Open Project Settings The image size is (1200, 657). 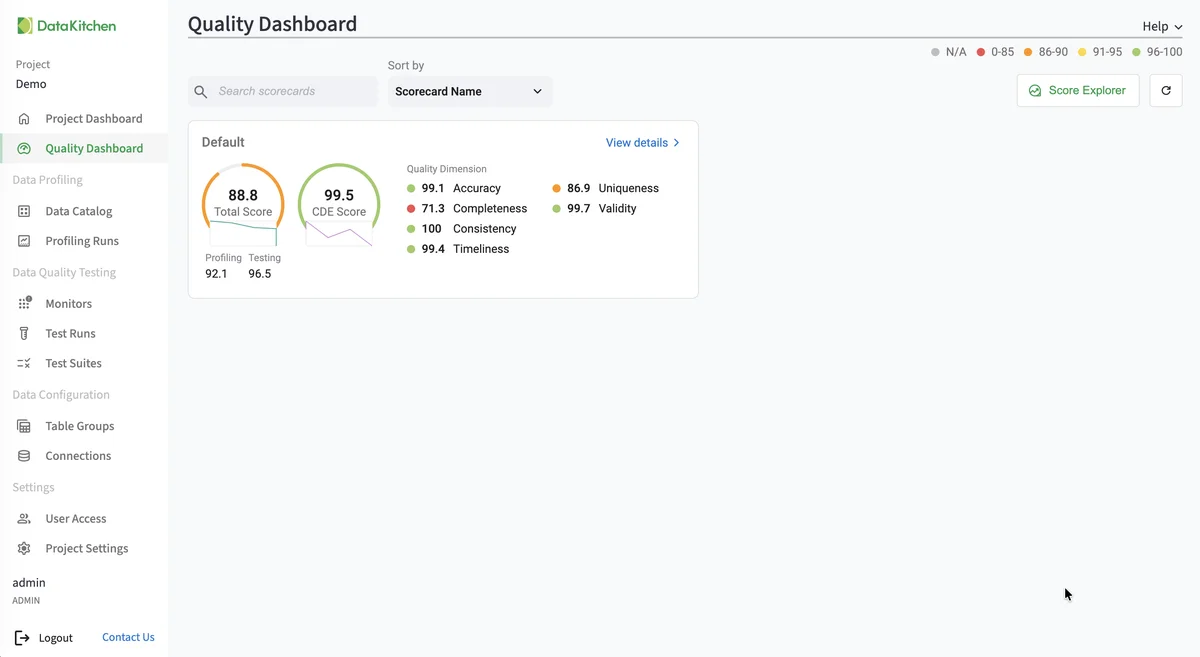[x=86, y=548]
